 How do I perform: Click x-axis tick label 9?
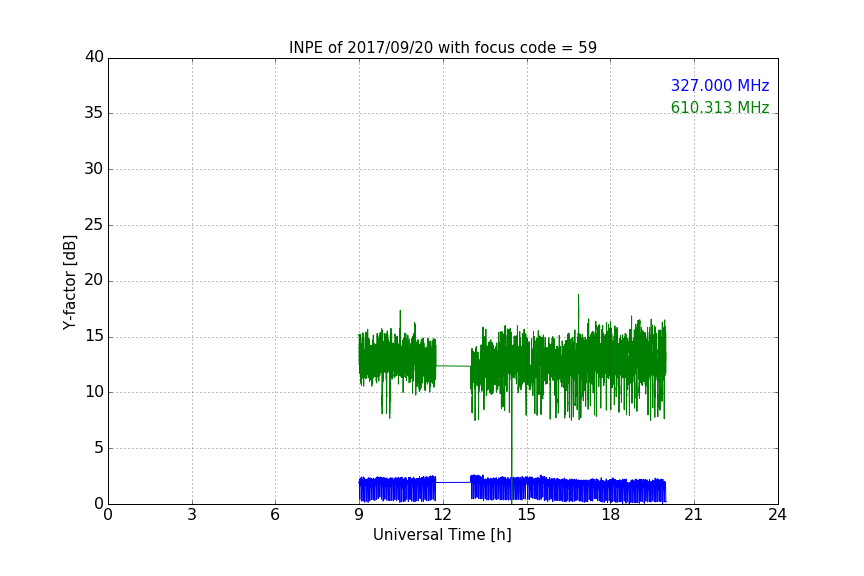359,515
